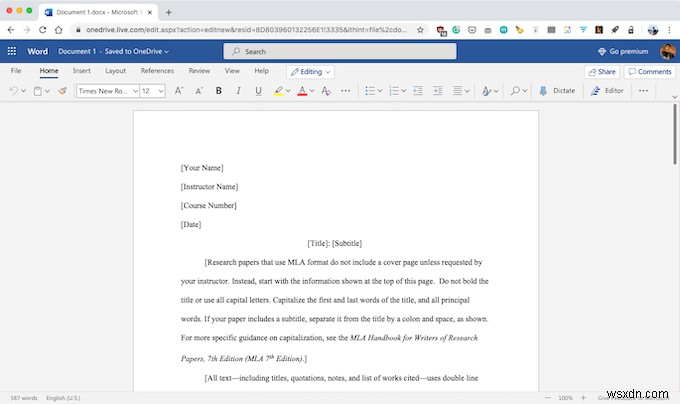Click the browser Back arrow
The image size is (680, 404).
coord(11,29)
